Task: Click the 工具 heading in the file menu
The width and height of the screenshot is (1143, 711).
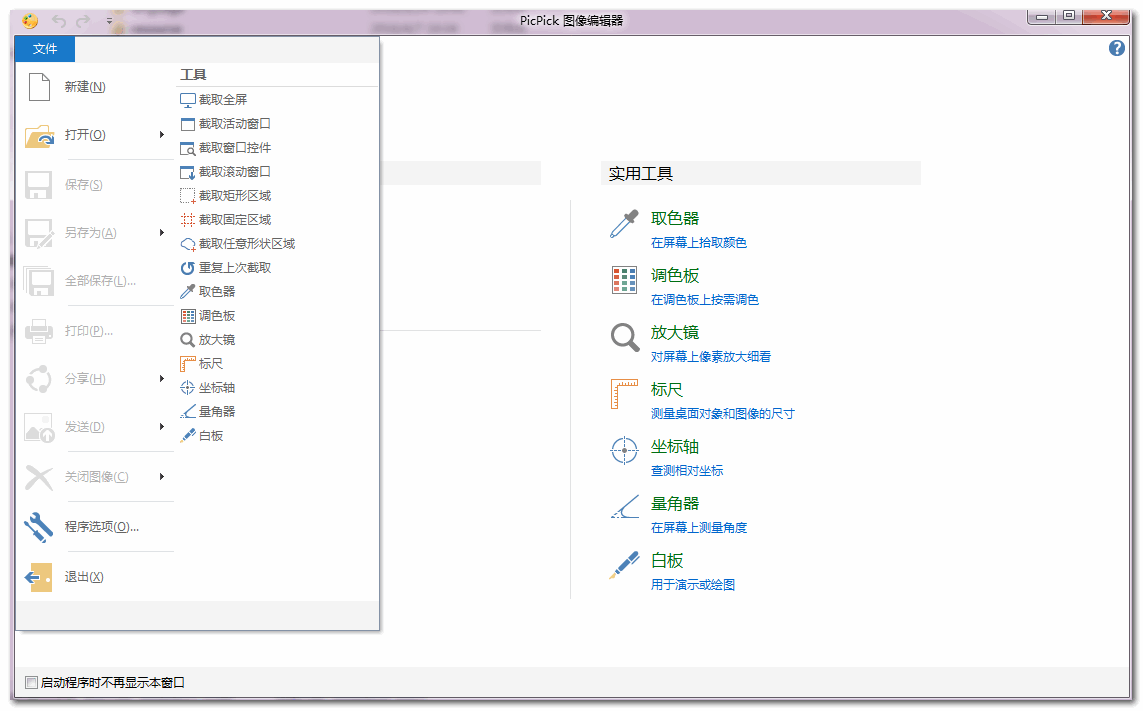Action: pyautogui.click(x=193, y=74)
